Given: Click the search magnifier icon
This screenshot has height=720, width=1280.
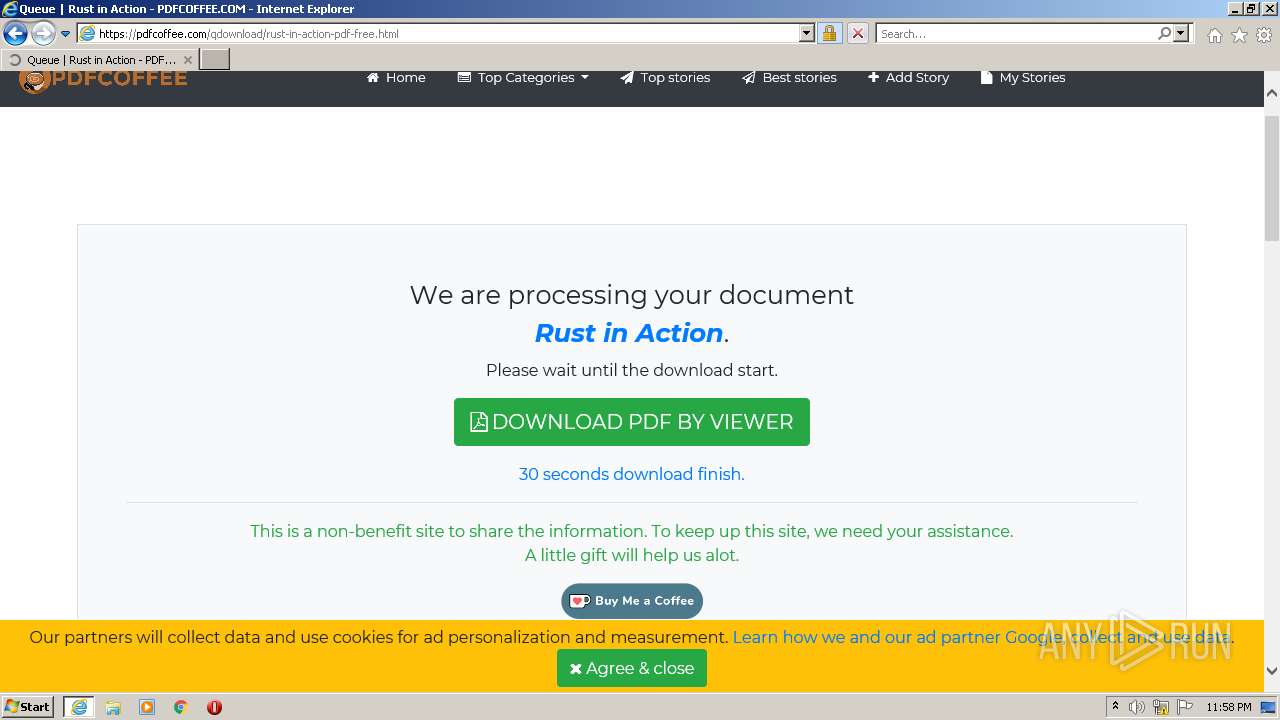Looking at the screenshot, I should [x=1164, y=33].
